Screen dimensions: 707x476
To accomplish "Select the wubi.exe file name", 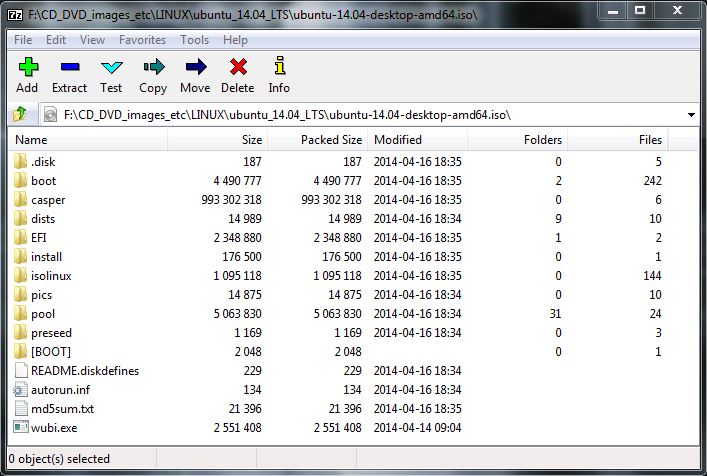I will click(x=54, y=427).
